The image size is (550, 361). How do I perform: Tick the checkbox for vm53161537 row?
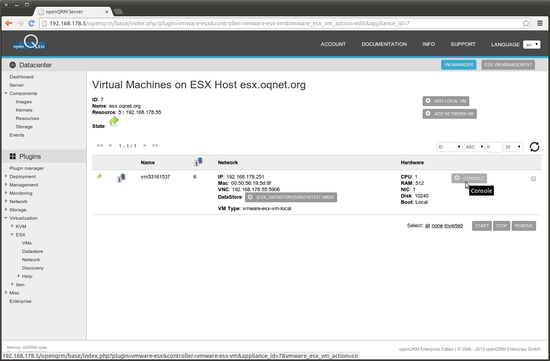pyautogui.click(x=533, y=179)
